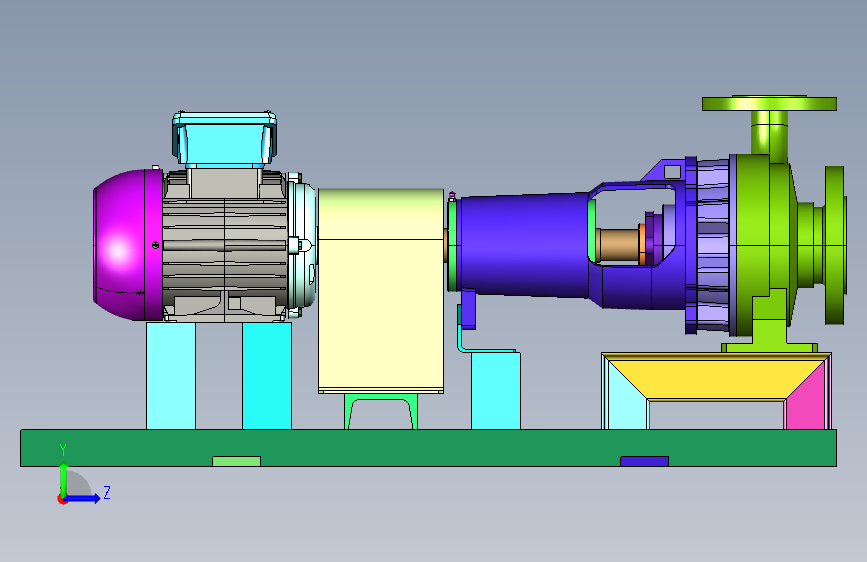
Task: Pick the gray finned motor housing
Action: [225, 243]
